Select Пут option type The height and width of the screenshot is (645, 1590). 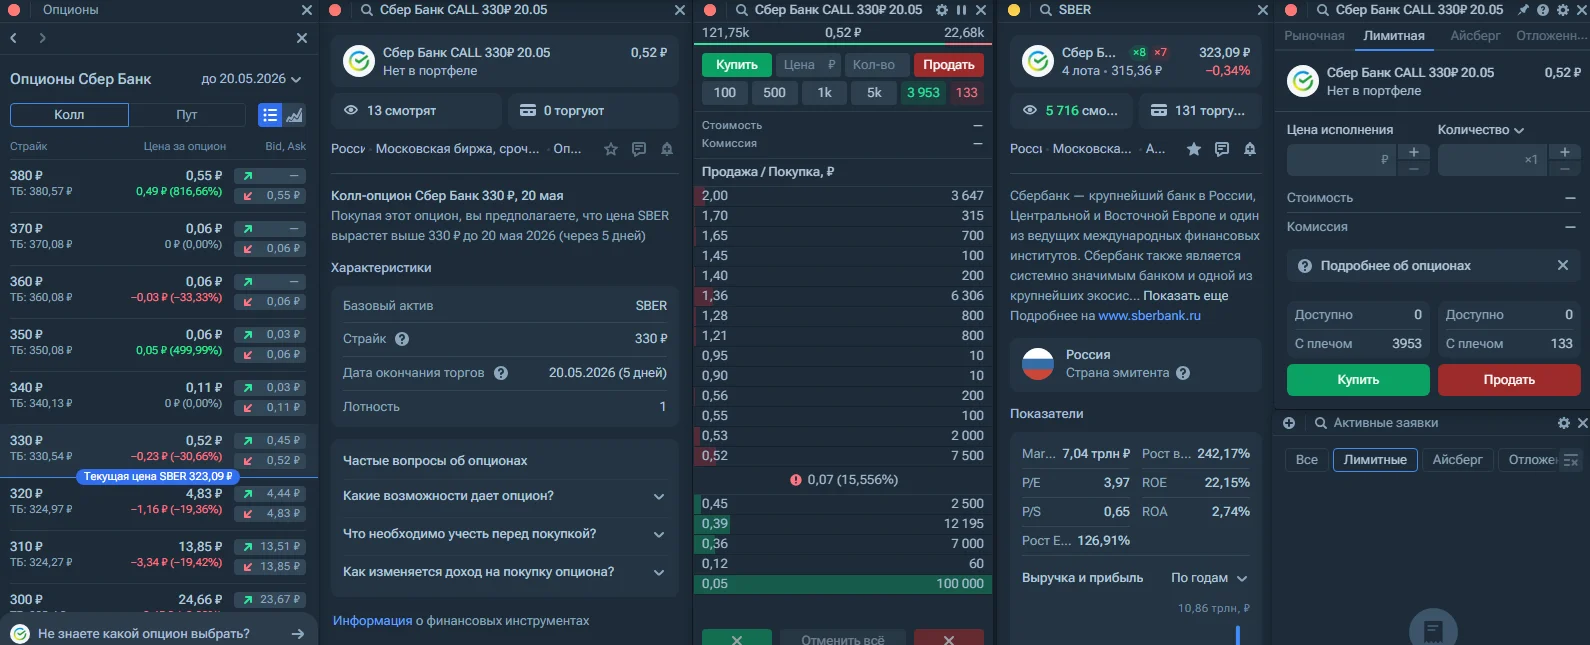pos(187,115)
